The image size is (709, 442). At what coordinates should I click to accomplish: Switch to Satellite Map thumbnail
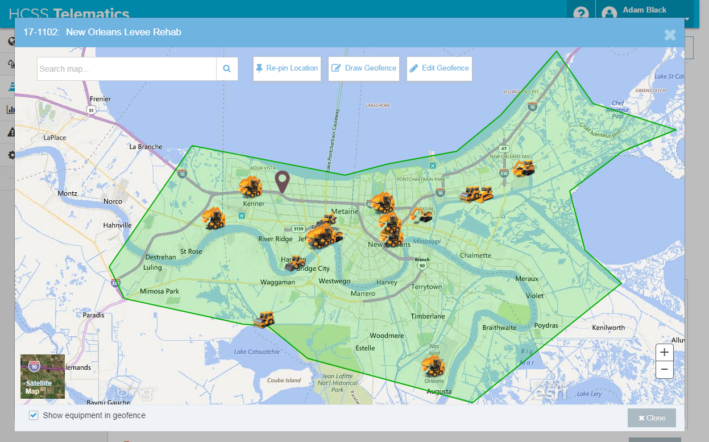point(43,376)
